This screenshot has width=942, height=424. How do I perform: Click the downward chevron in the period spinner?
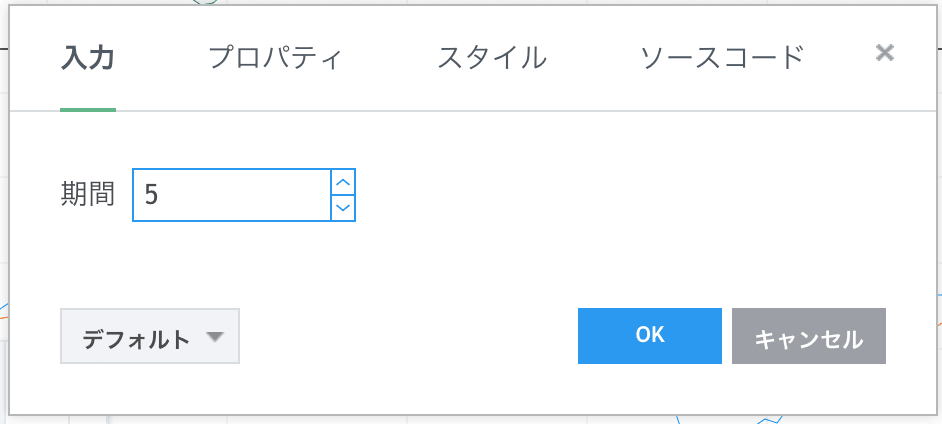pyautogui.click(x=343, y=207)
